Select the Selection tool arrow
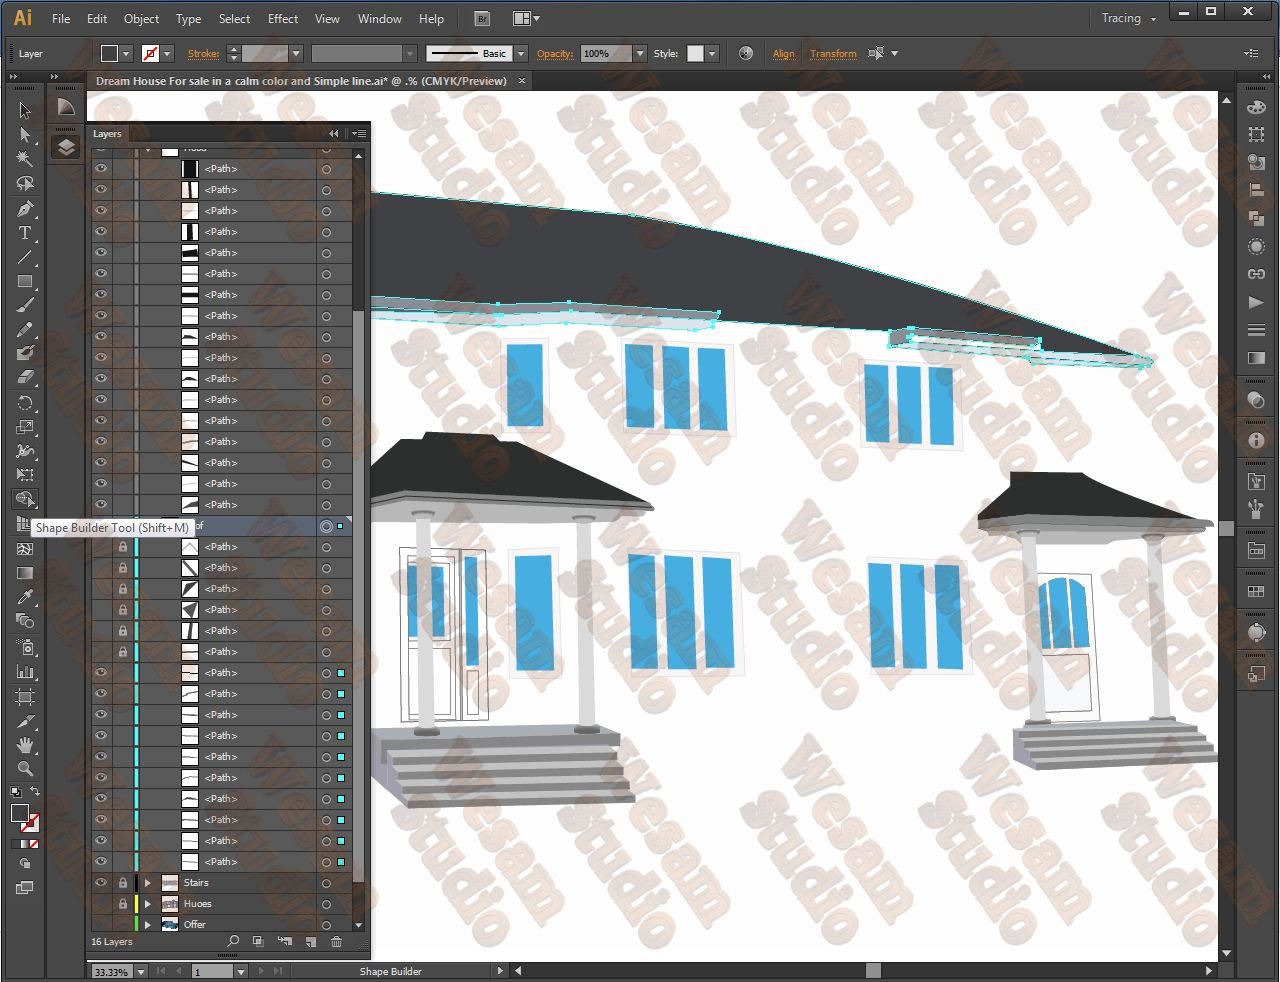This screenshot has height=982, width=1280. pyautogui.click(x=25, y=110)
